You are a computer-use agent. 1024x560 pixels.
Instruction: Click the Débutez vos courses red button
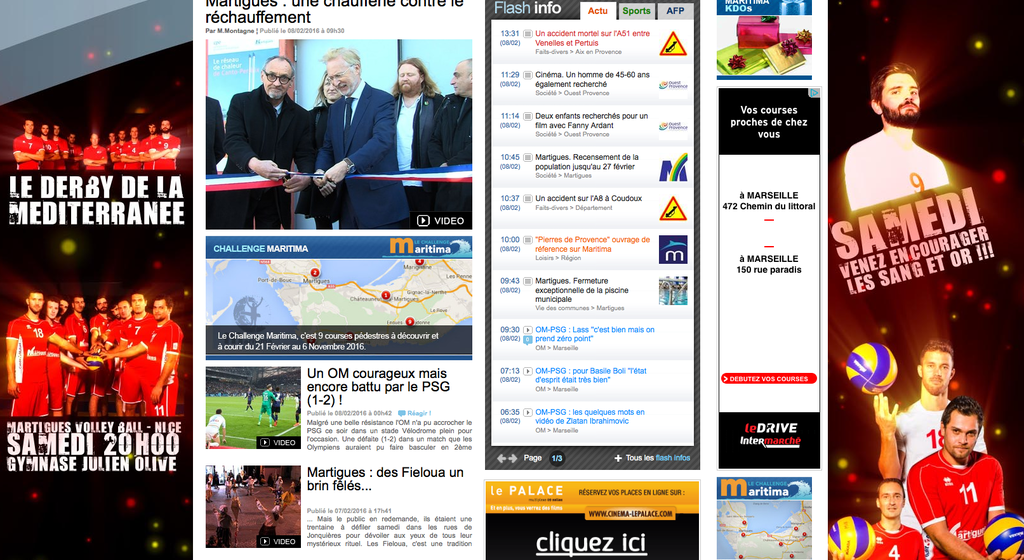point(768,379)
